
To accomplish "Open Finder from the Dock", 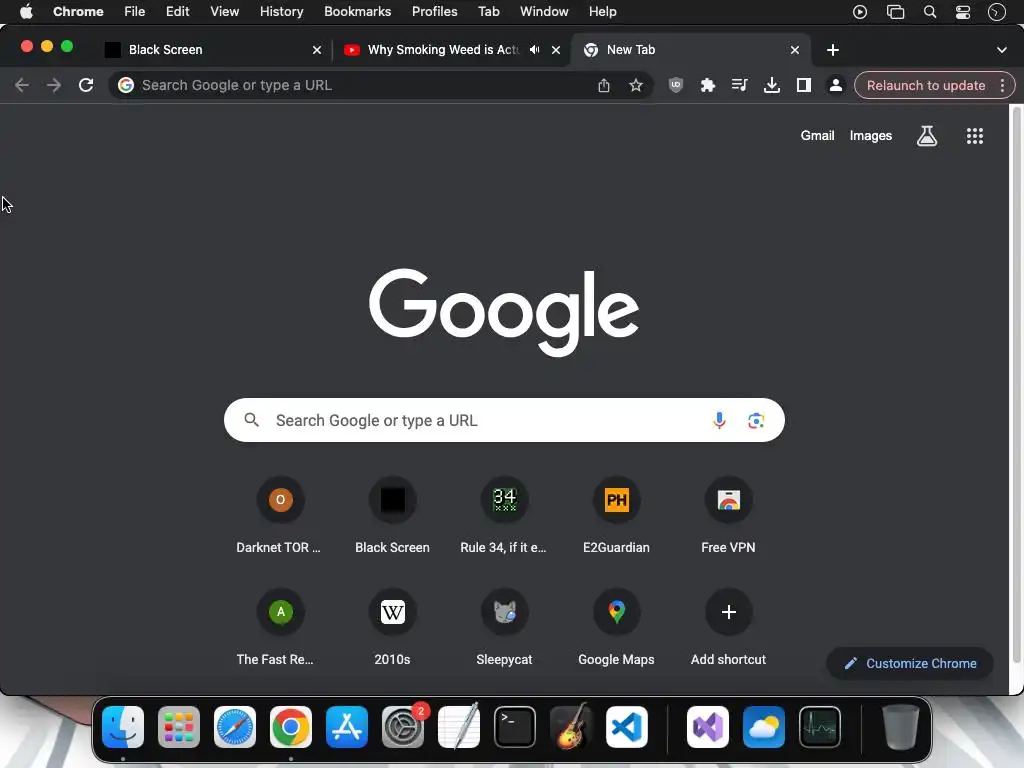I will 123,726.
